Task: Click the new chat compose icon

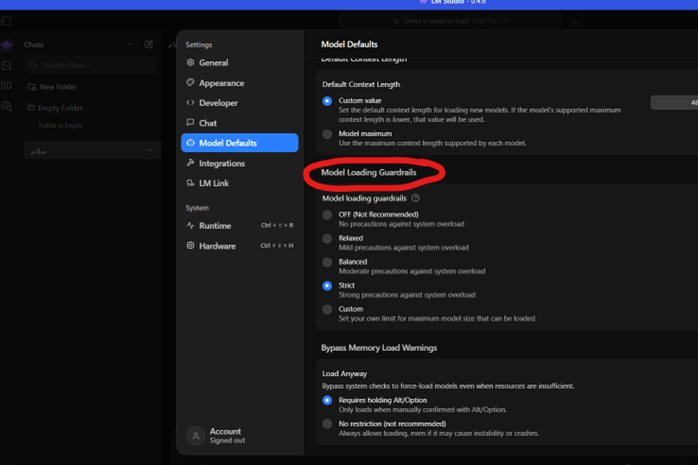Action: click(149, 45)
